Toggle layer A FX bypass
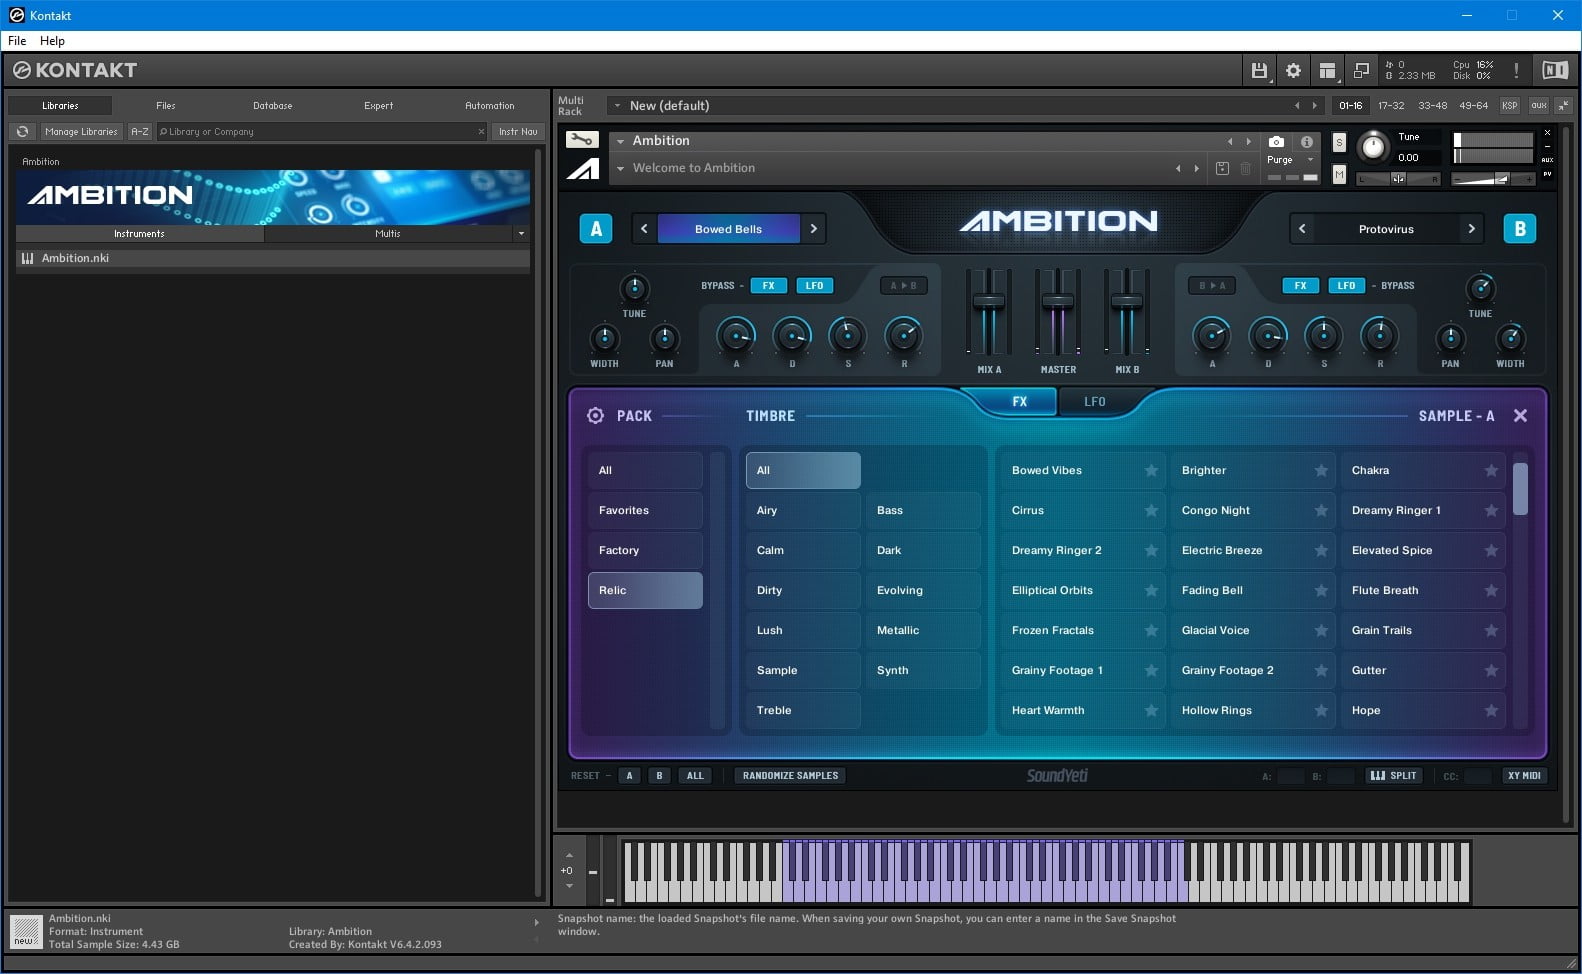Image resolution: width=1582 pixels, height=974 pixels. pyautogui.click(x=768, y=285)
